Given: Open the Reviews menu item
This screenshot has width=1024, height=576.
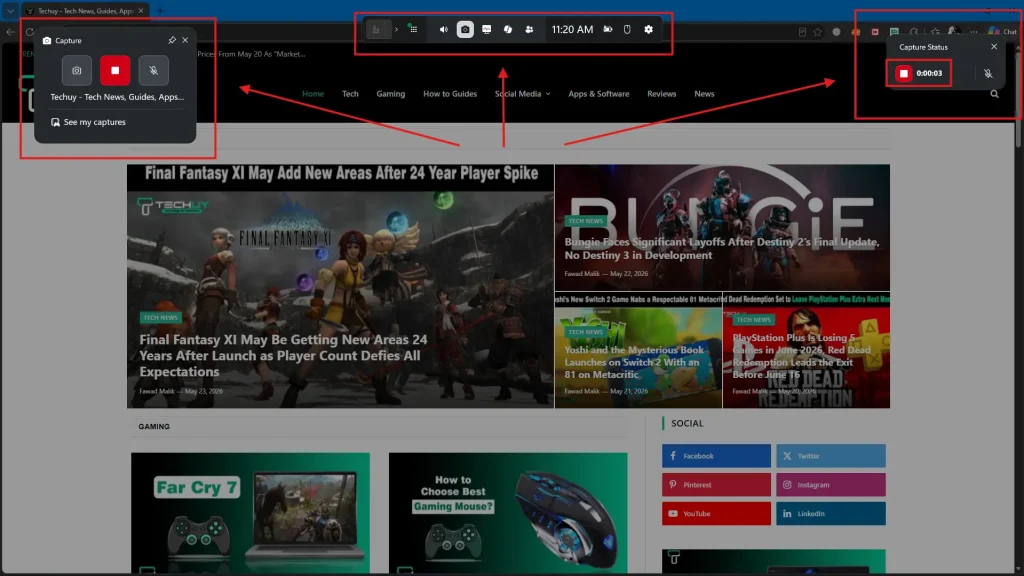Looking at the screenshot, I should (662, 93).
